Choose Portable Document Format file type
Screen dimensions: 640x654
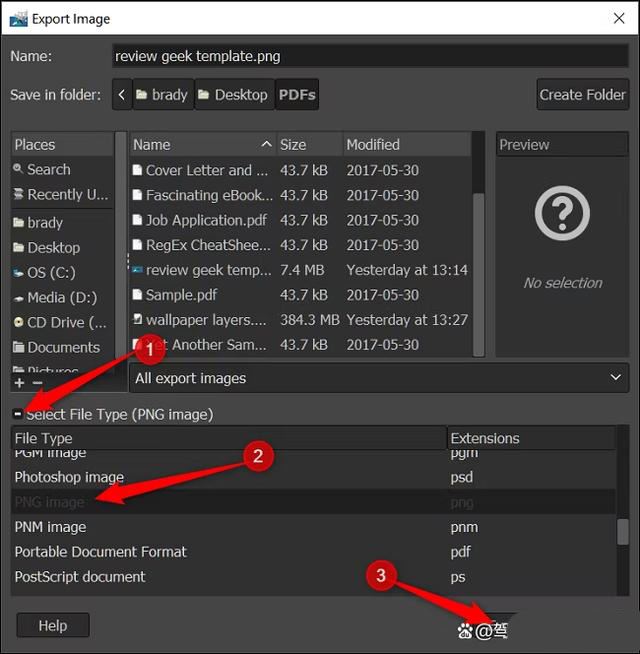point(100,552)
